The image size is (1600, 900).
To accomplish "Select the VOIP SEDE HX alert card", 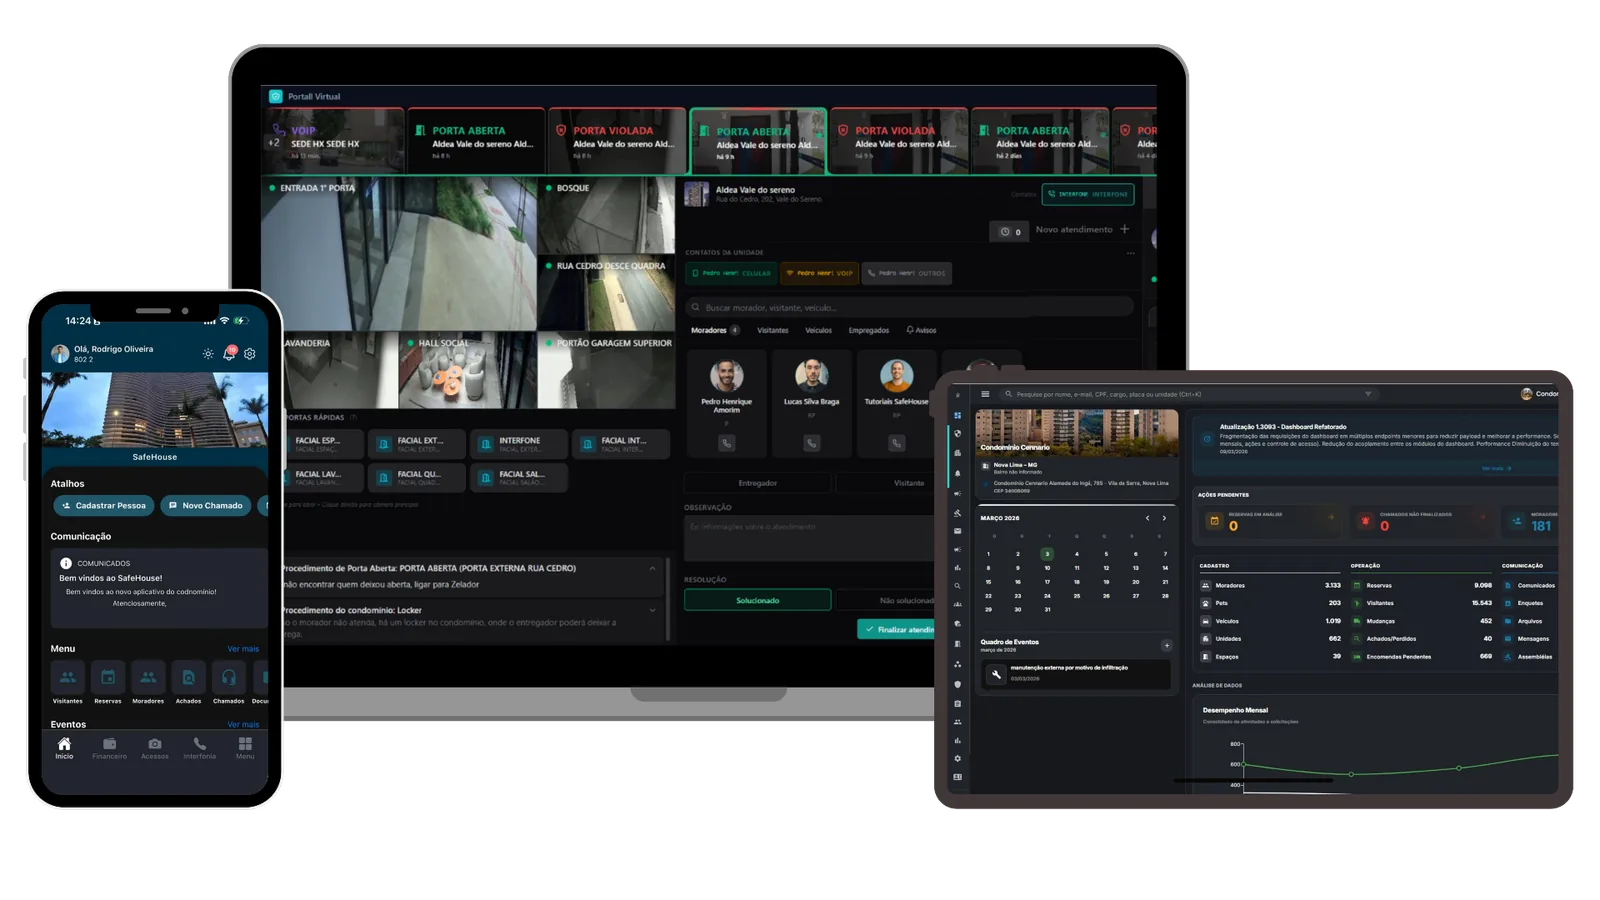I will pyautogui.click(x=334, y=141).
